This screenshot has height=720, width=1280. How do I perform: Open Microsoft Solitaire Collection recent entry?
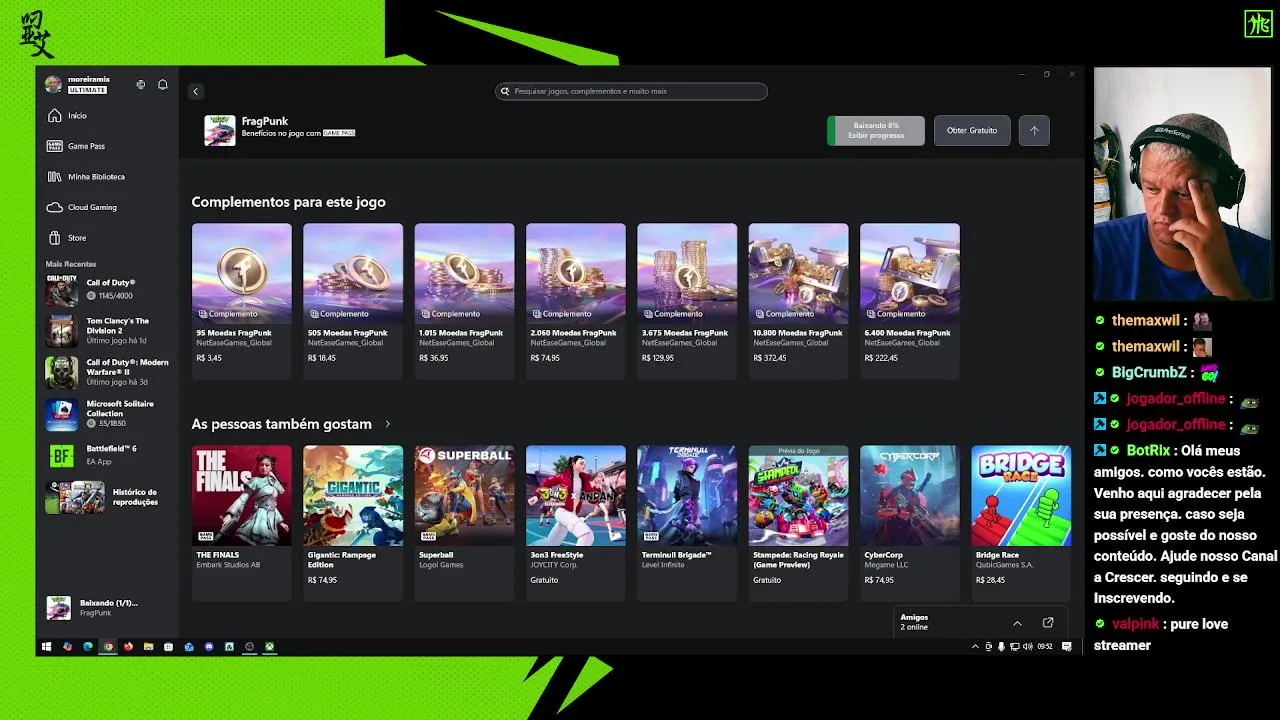point(108,413)
